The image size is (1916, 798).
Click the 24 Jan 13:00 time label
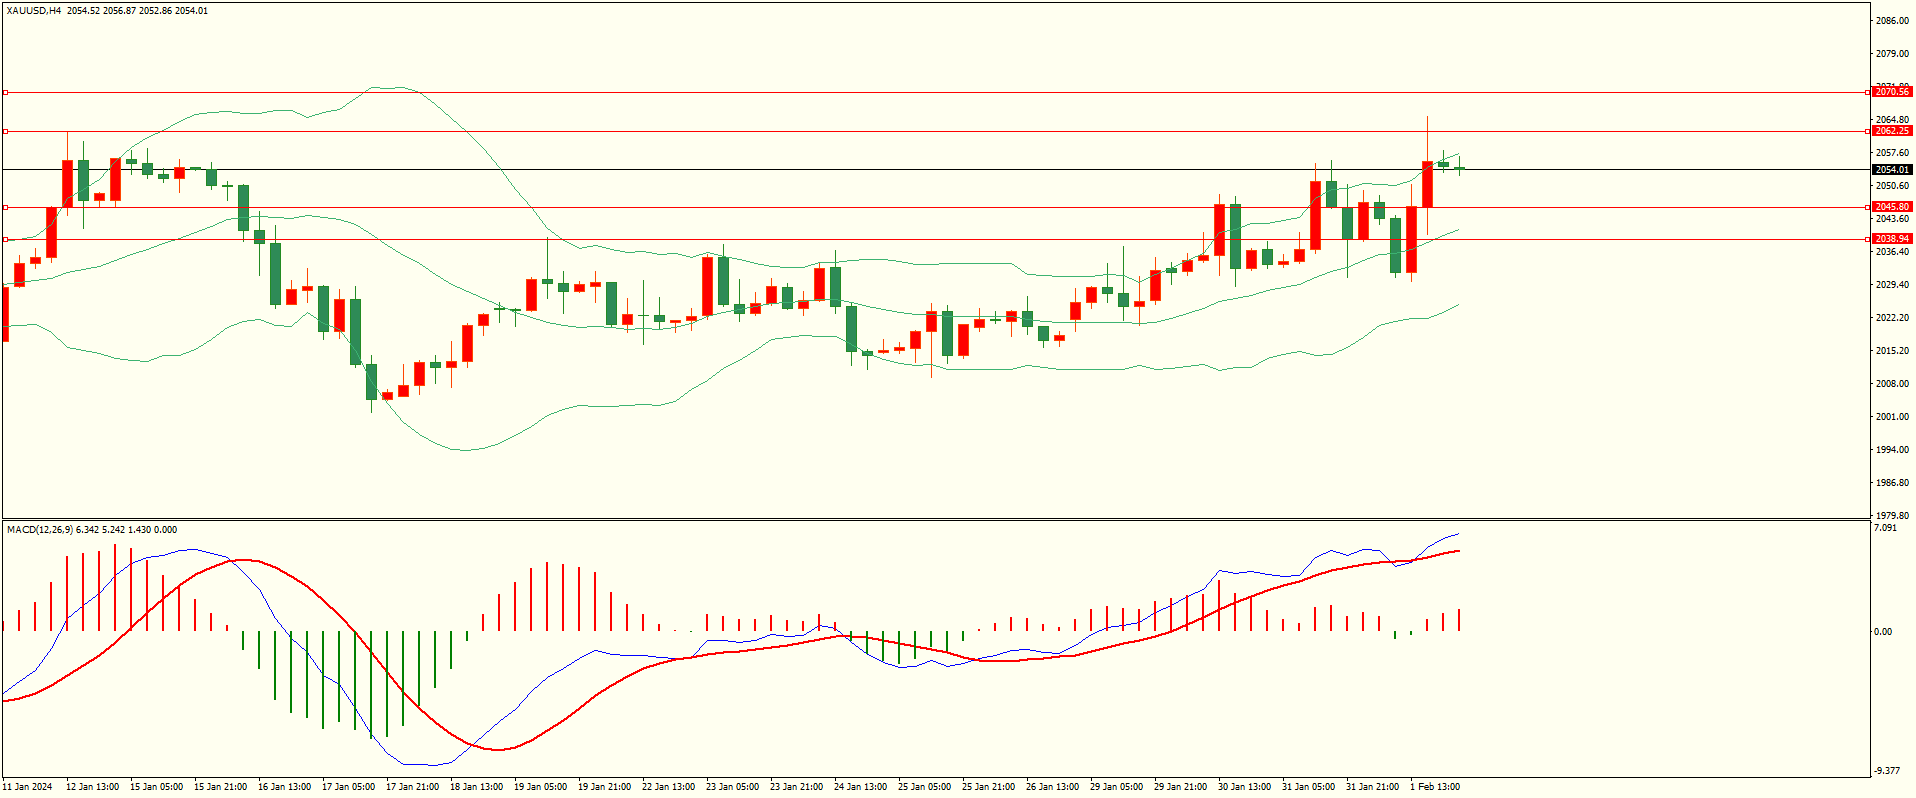pyautogui.click(x=860, y=787)
